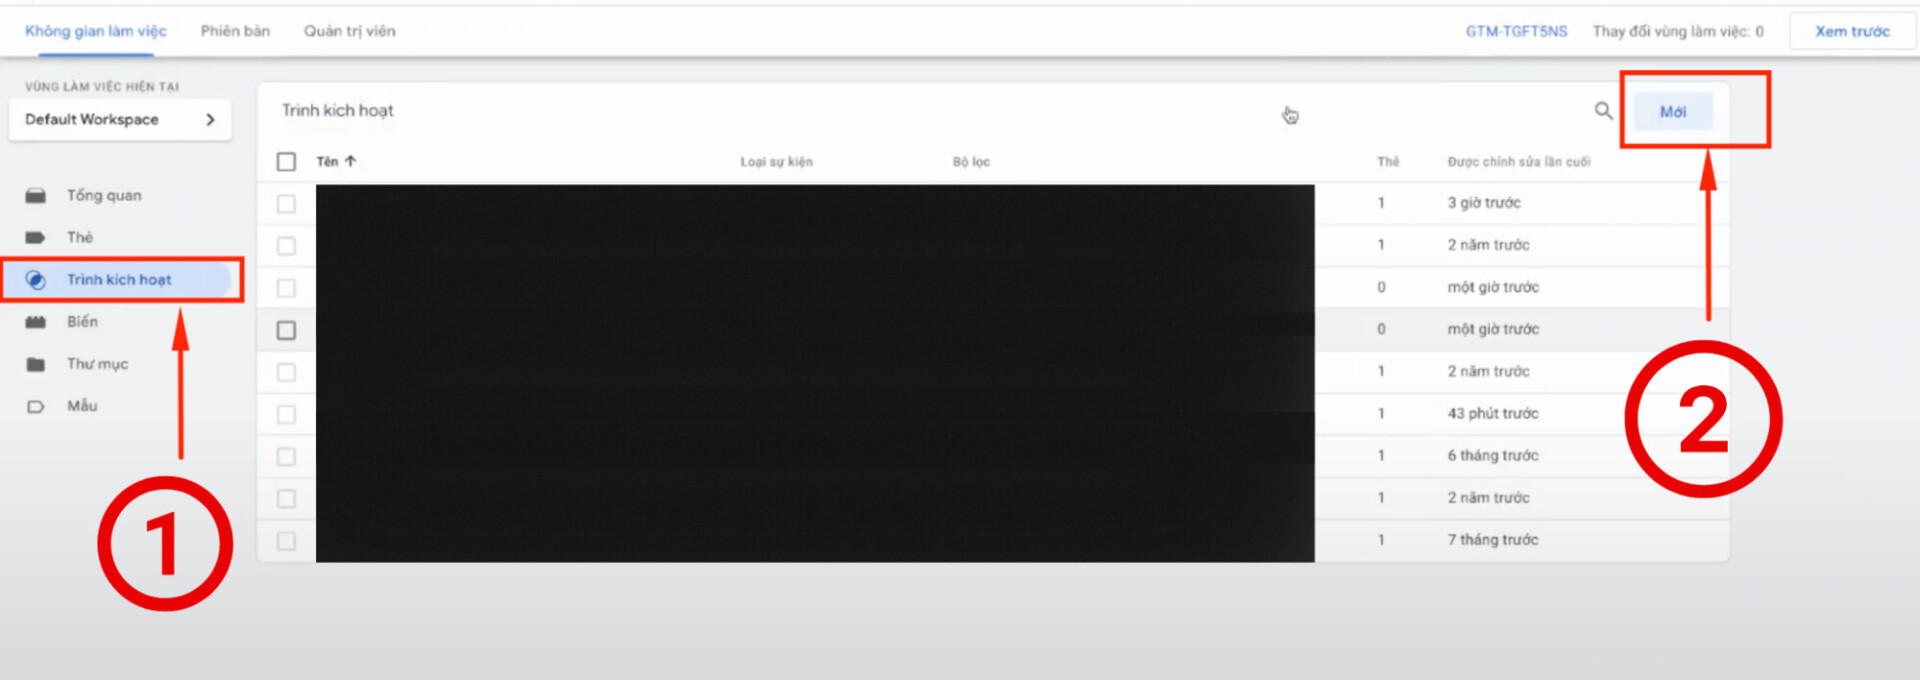The image size is (1920, 680).
Task: Open the Tổng quan overview icon
Action: tap(36, 196)
